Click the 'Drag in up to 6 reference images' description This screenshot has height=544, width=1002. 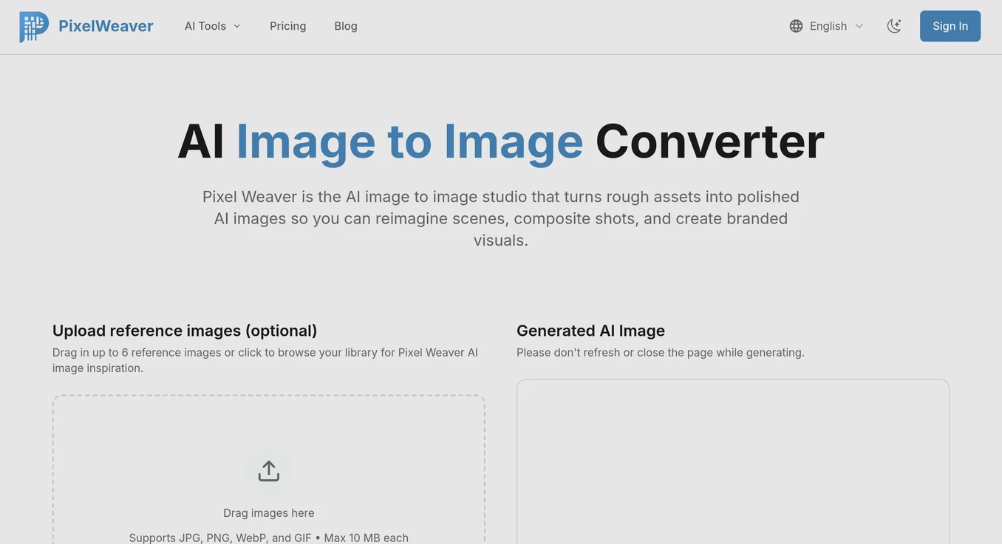pyautogui.click(x=265, y=360)
